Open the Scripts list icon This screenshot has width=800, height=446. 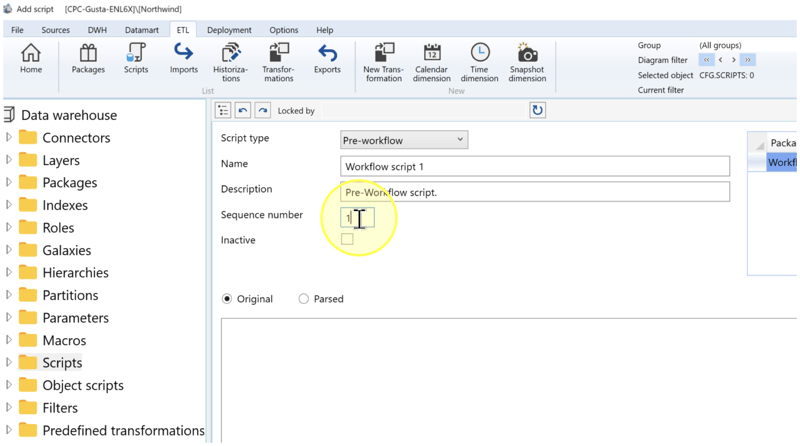tap(136, 59)
